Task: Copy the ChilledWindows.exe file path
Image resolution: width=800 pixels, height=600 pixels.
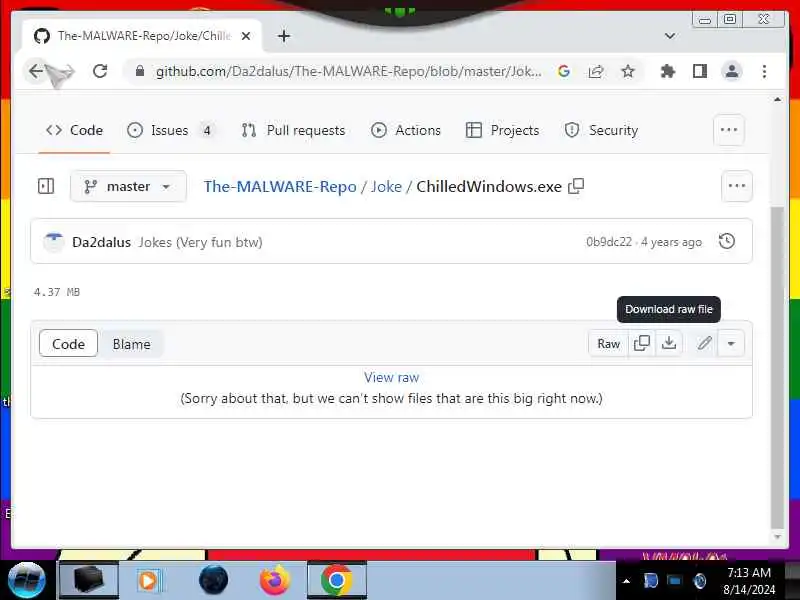Action: [x=576, y=186]
